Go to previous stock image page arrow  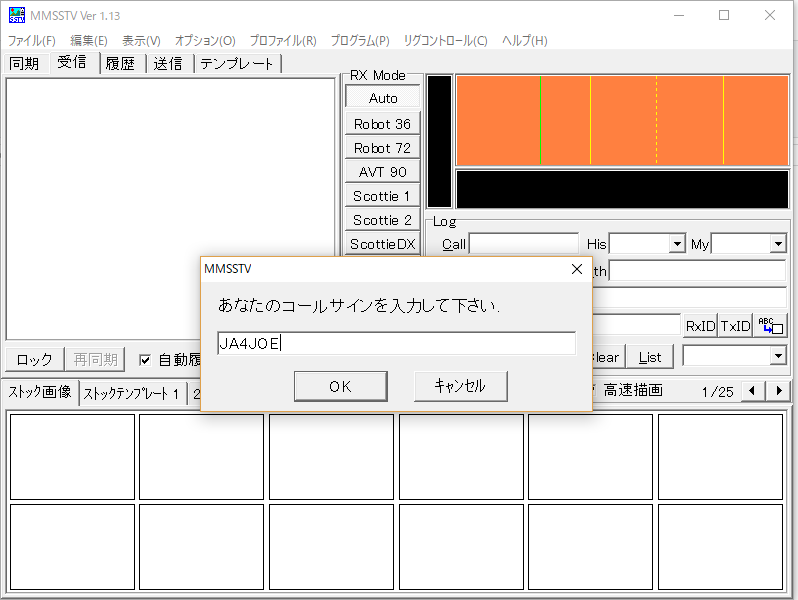click(752, 391)
